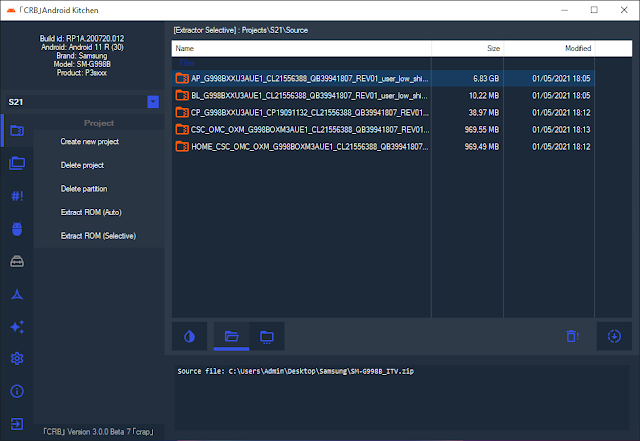Click the 38.97 MB size cell
Screen dimensions: 640x441
484,113
